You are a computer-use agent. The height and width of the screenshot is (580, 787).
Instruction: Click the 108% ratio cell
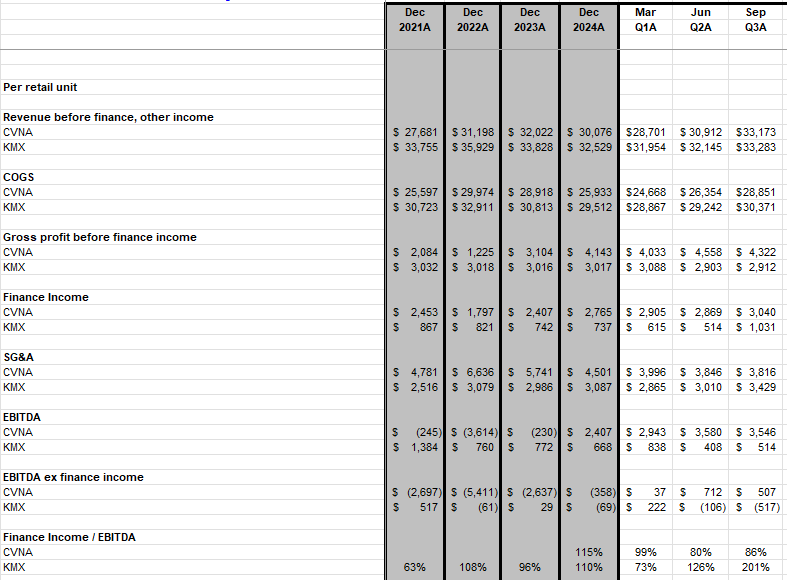pos(473,567)
